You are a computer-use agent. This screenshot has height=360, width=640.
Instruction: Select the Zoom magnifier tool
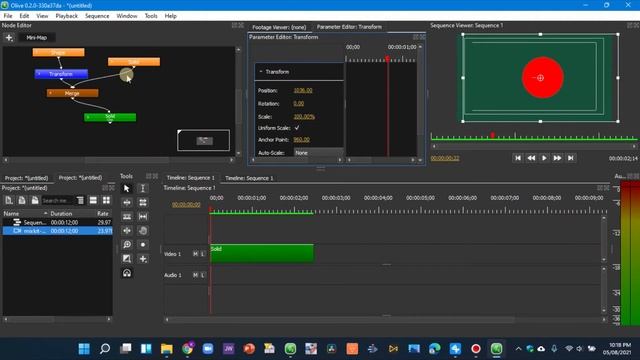coord(127,244)
